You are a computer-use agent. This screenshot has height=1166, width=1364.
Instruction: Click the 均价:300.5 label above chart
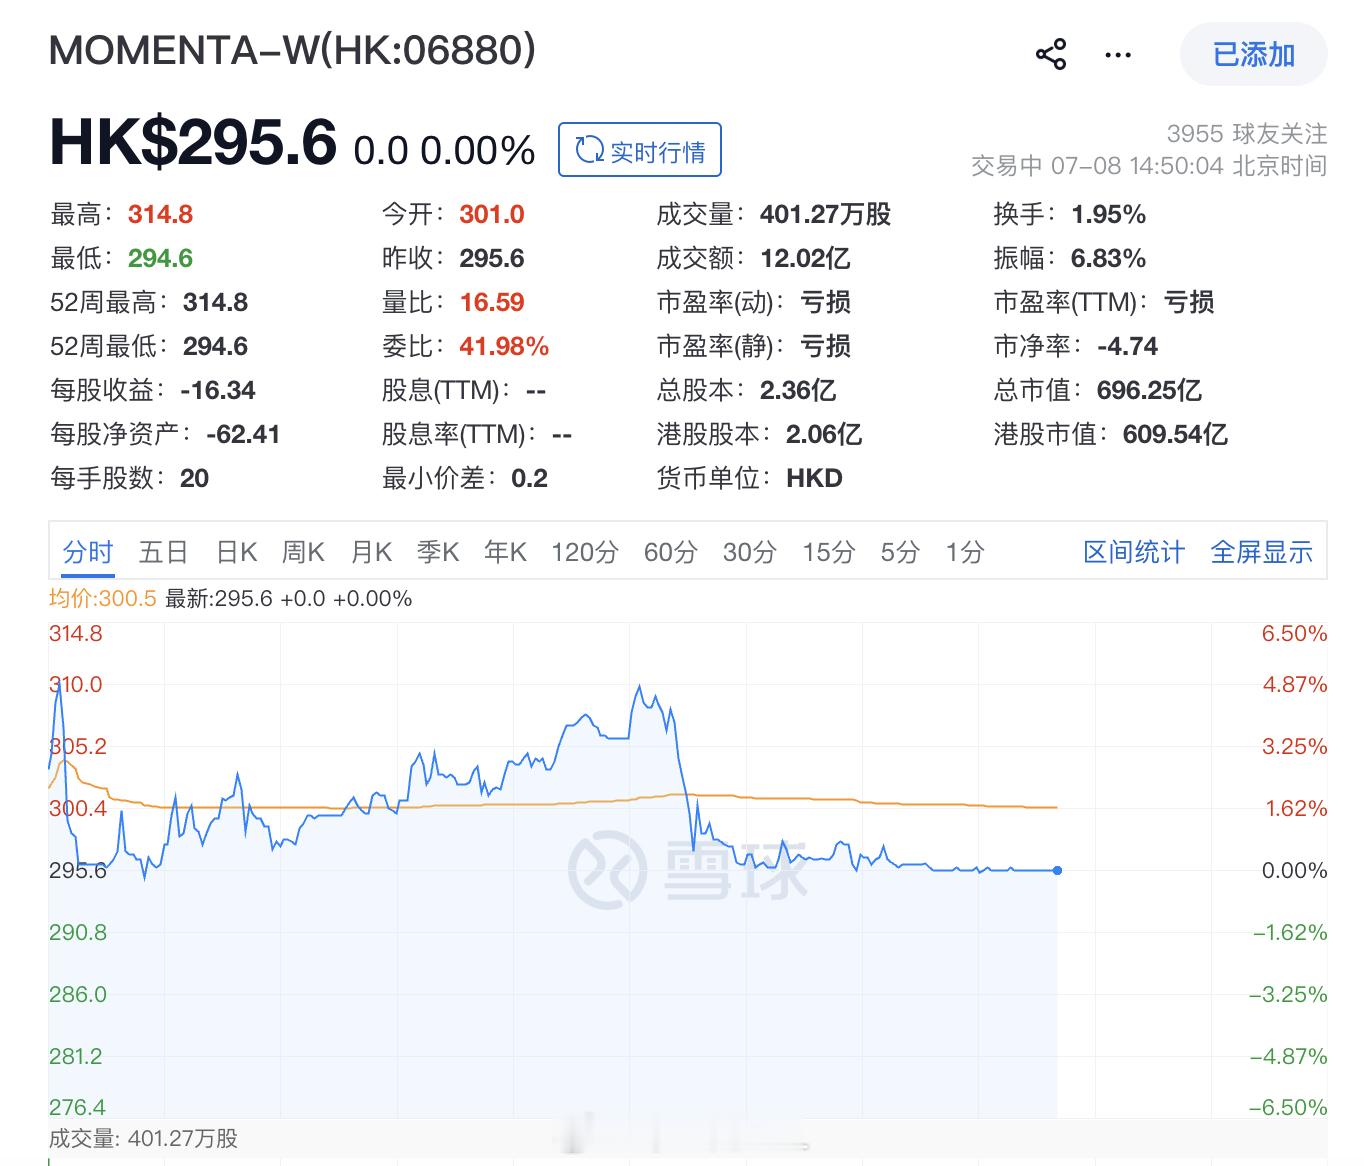click(x=103, y=598)
